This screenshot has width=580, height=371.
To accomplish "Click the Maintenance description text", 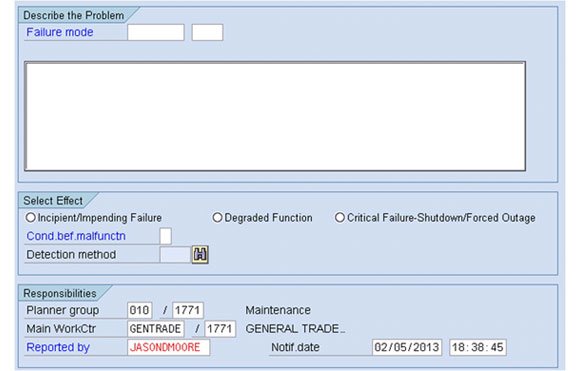I will pyautogui.click(x=278, y=310).
